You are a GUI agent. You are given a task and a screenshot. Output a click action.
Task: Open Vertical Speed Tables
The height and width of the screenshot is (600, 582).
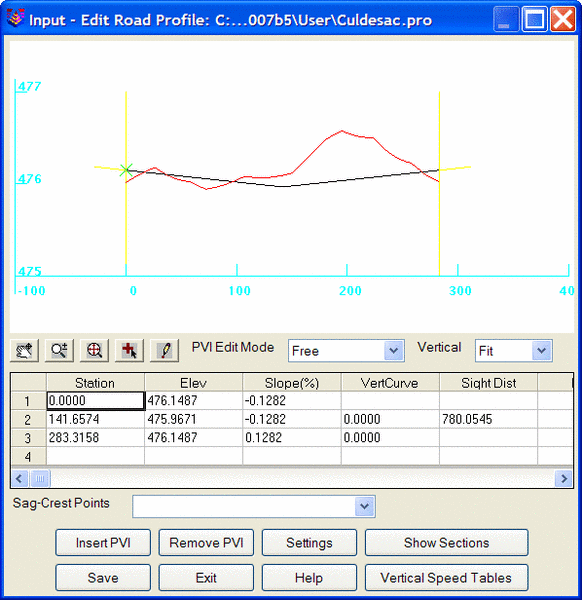[447, 577]
